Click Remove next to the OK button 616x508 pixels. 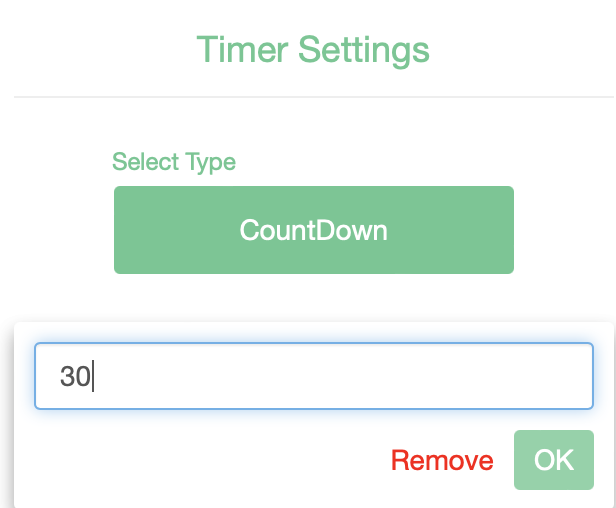441,460
